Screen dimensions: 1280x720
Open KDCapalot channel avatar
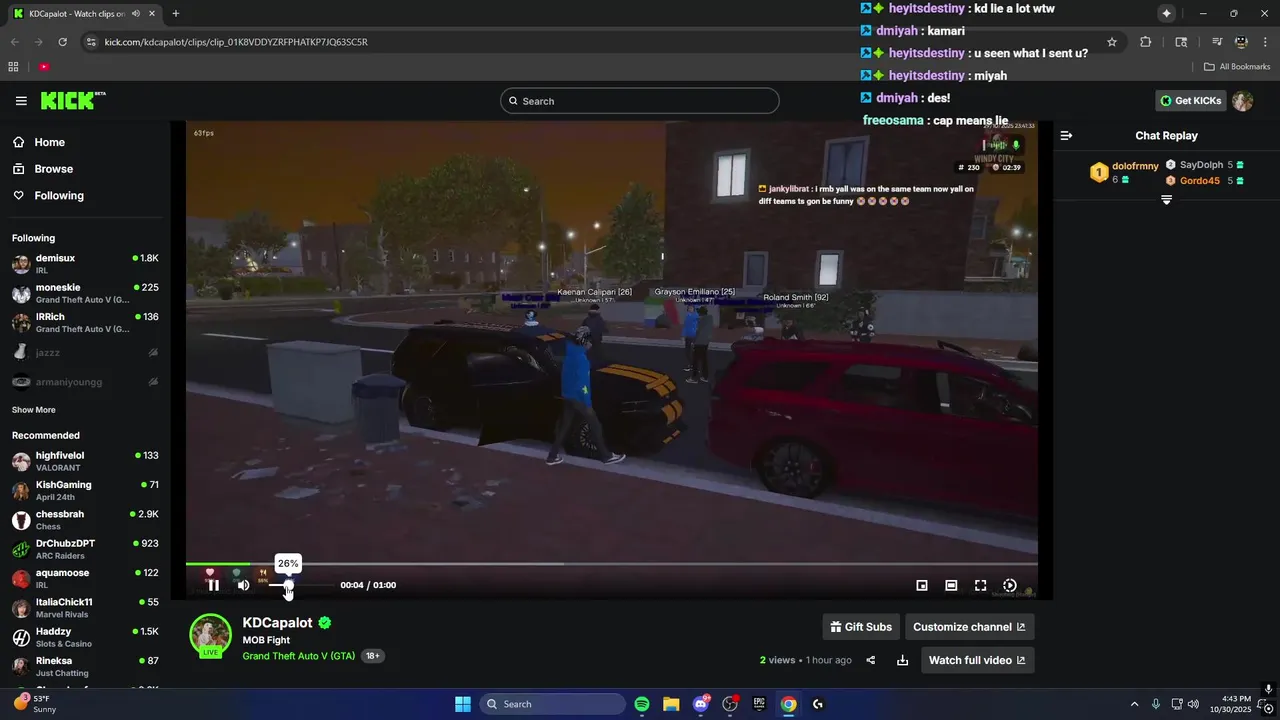(x=211, y=636)
